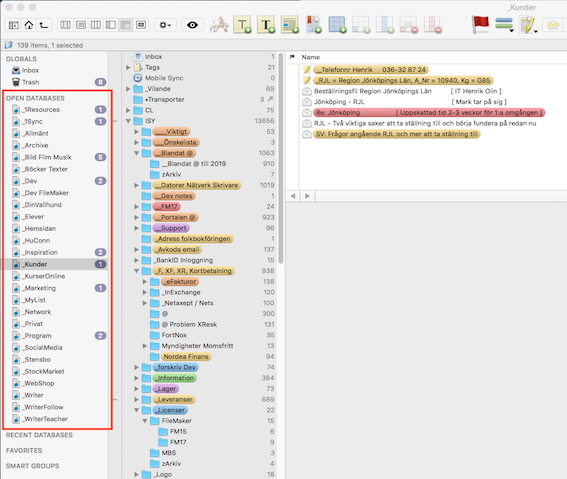Collapse the _Licenser folder
The height and width of the screenshot is (479, 567).
pos(136,410)
